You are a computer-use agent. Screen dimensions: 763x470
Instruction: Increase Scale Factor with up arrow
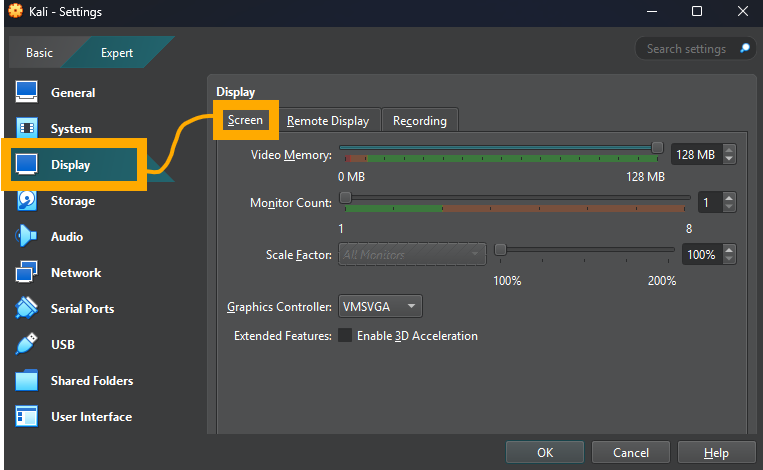pyautogui.click(x=728, y=250)
